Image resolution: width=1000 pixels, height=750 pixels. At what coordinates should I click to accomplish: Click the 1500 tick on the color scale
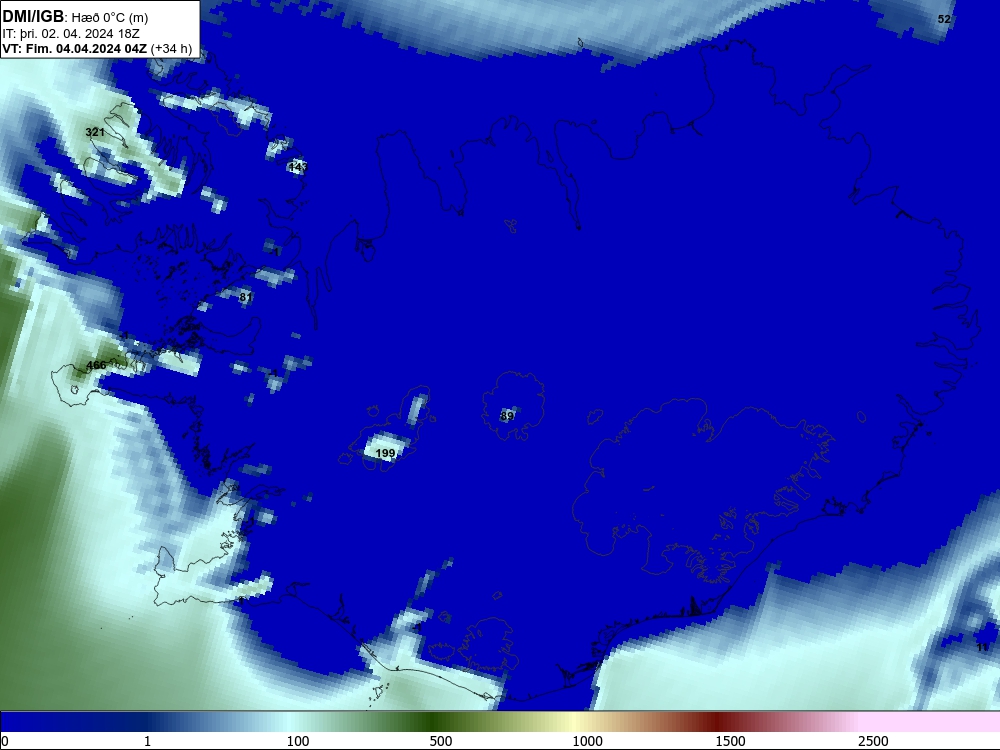(x=730, y=741)
